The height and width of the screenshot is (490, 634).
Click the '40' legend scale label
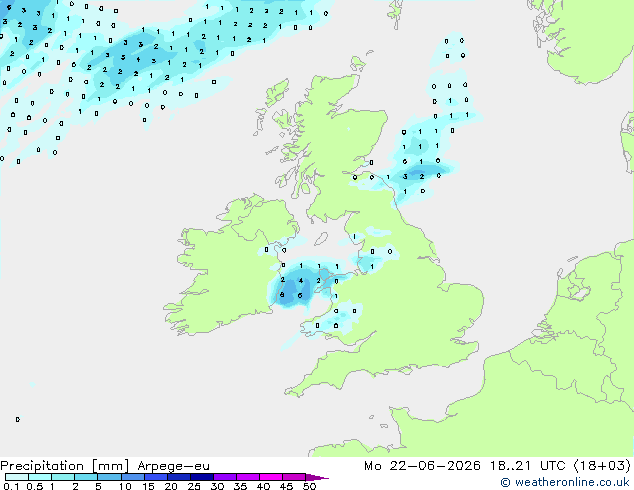coord(263,486)
